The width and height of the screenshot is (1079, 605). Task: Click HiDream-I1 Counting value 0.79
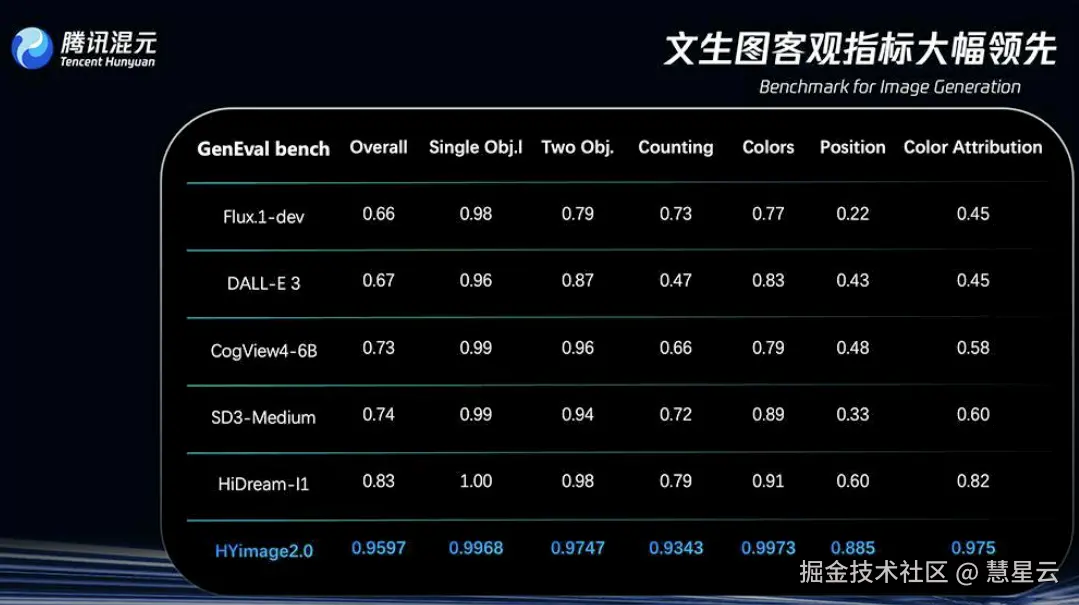click(x=676, y=482)
